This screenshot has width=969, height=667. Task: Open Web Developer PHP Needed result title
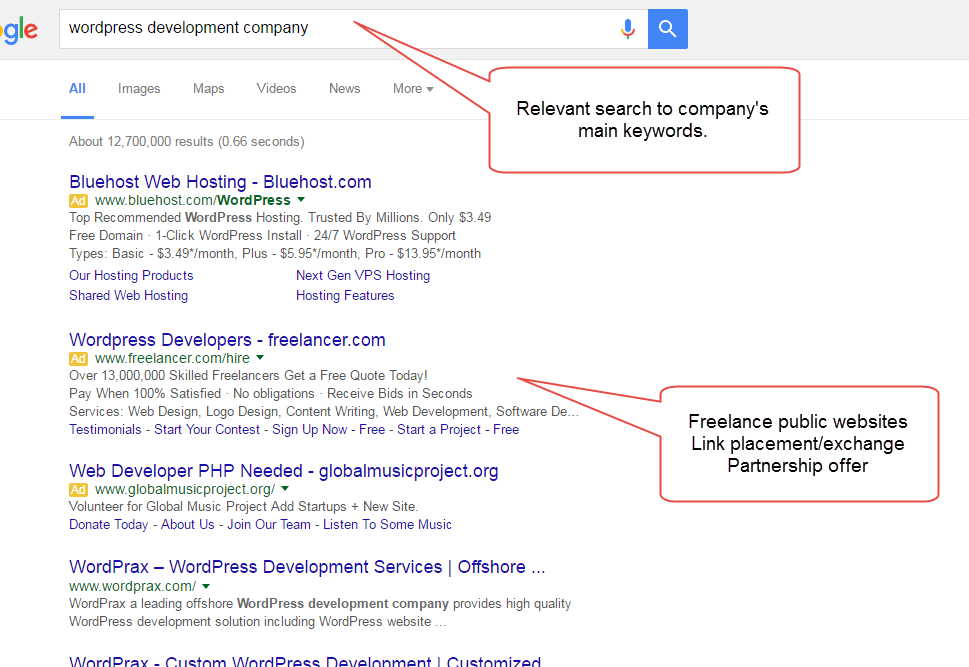click(284, 470)
